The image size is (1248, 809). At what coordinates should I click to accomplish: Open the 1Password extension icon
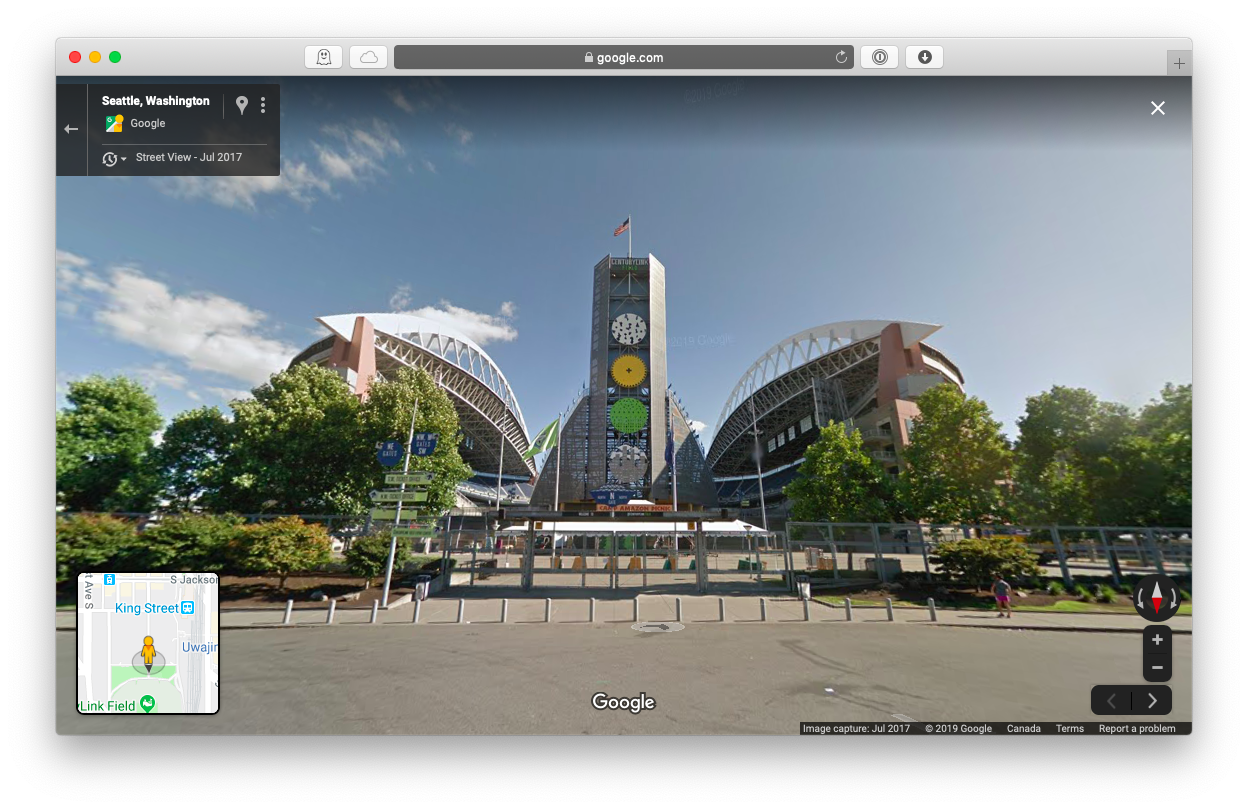[879, 57]
